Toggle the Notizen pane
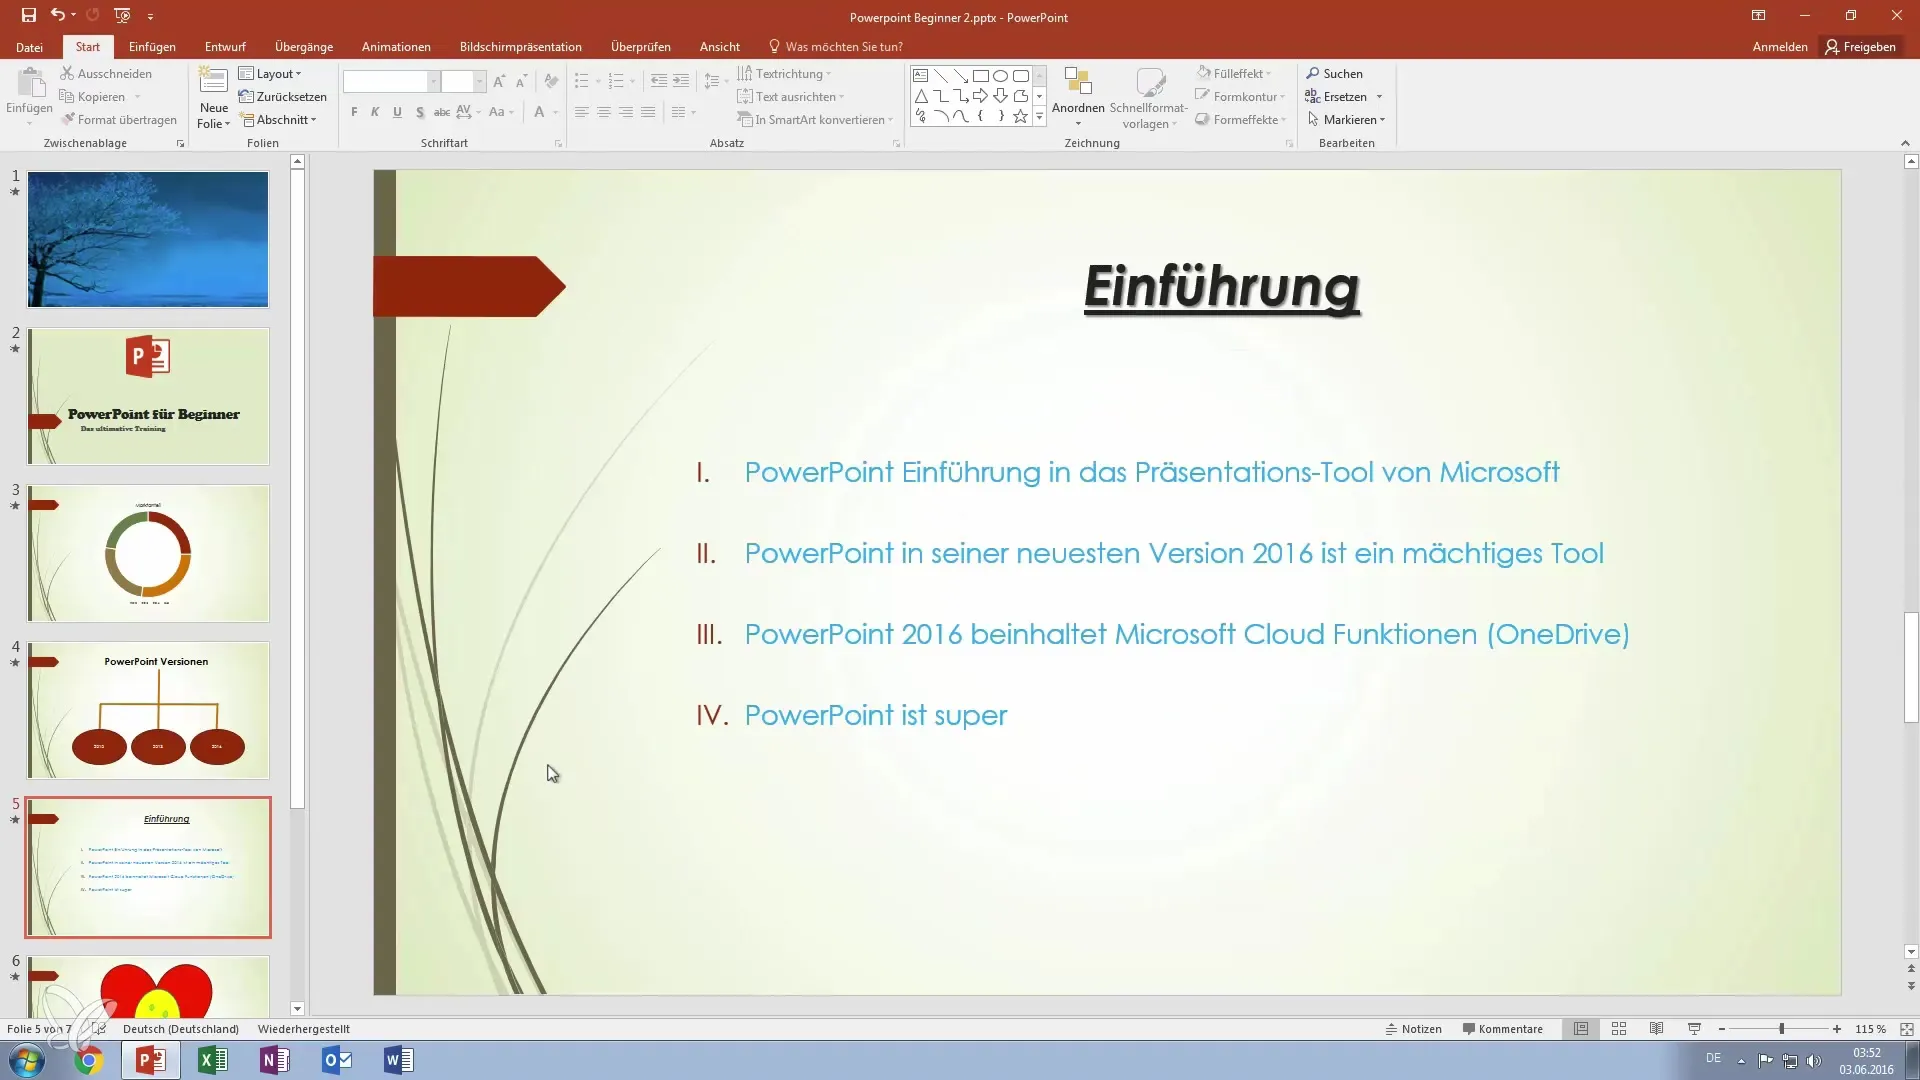The width and height of the screenshot is (1920, 1080). coord(1413,1029)
